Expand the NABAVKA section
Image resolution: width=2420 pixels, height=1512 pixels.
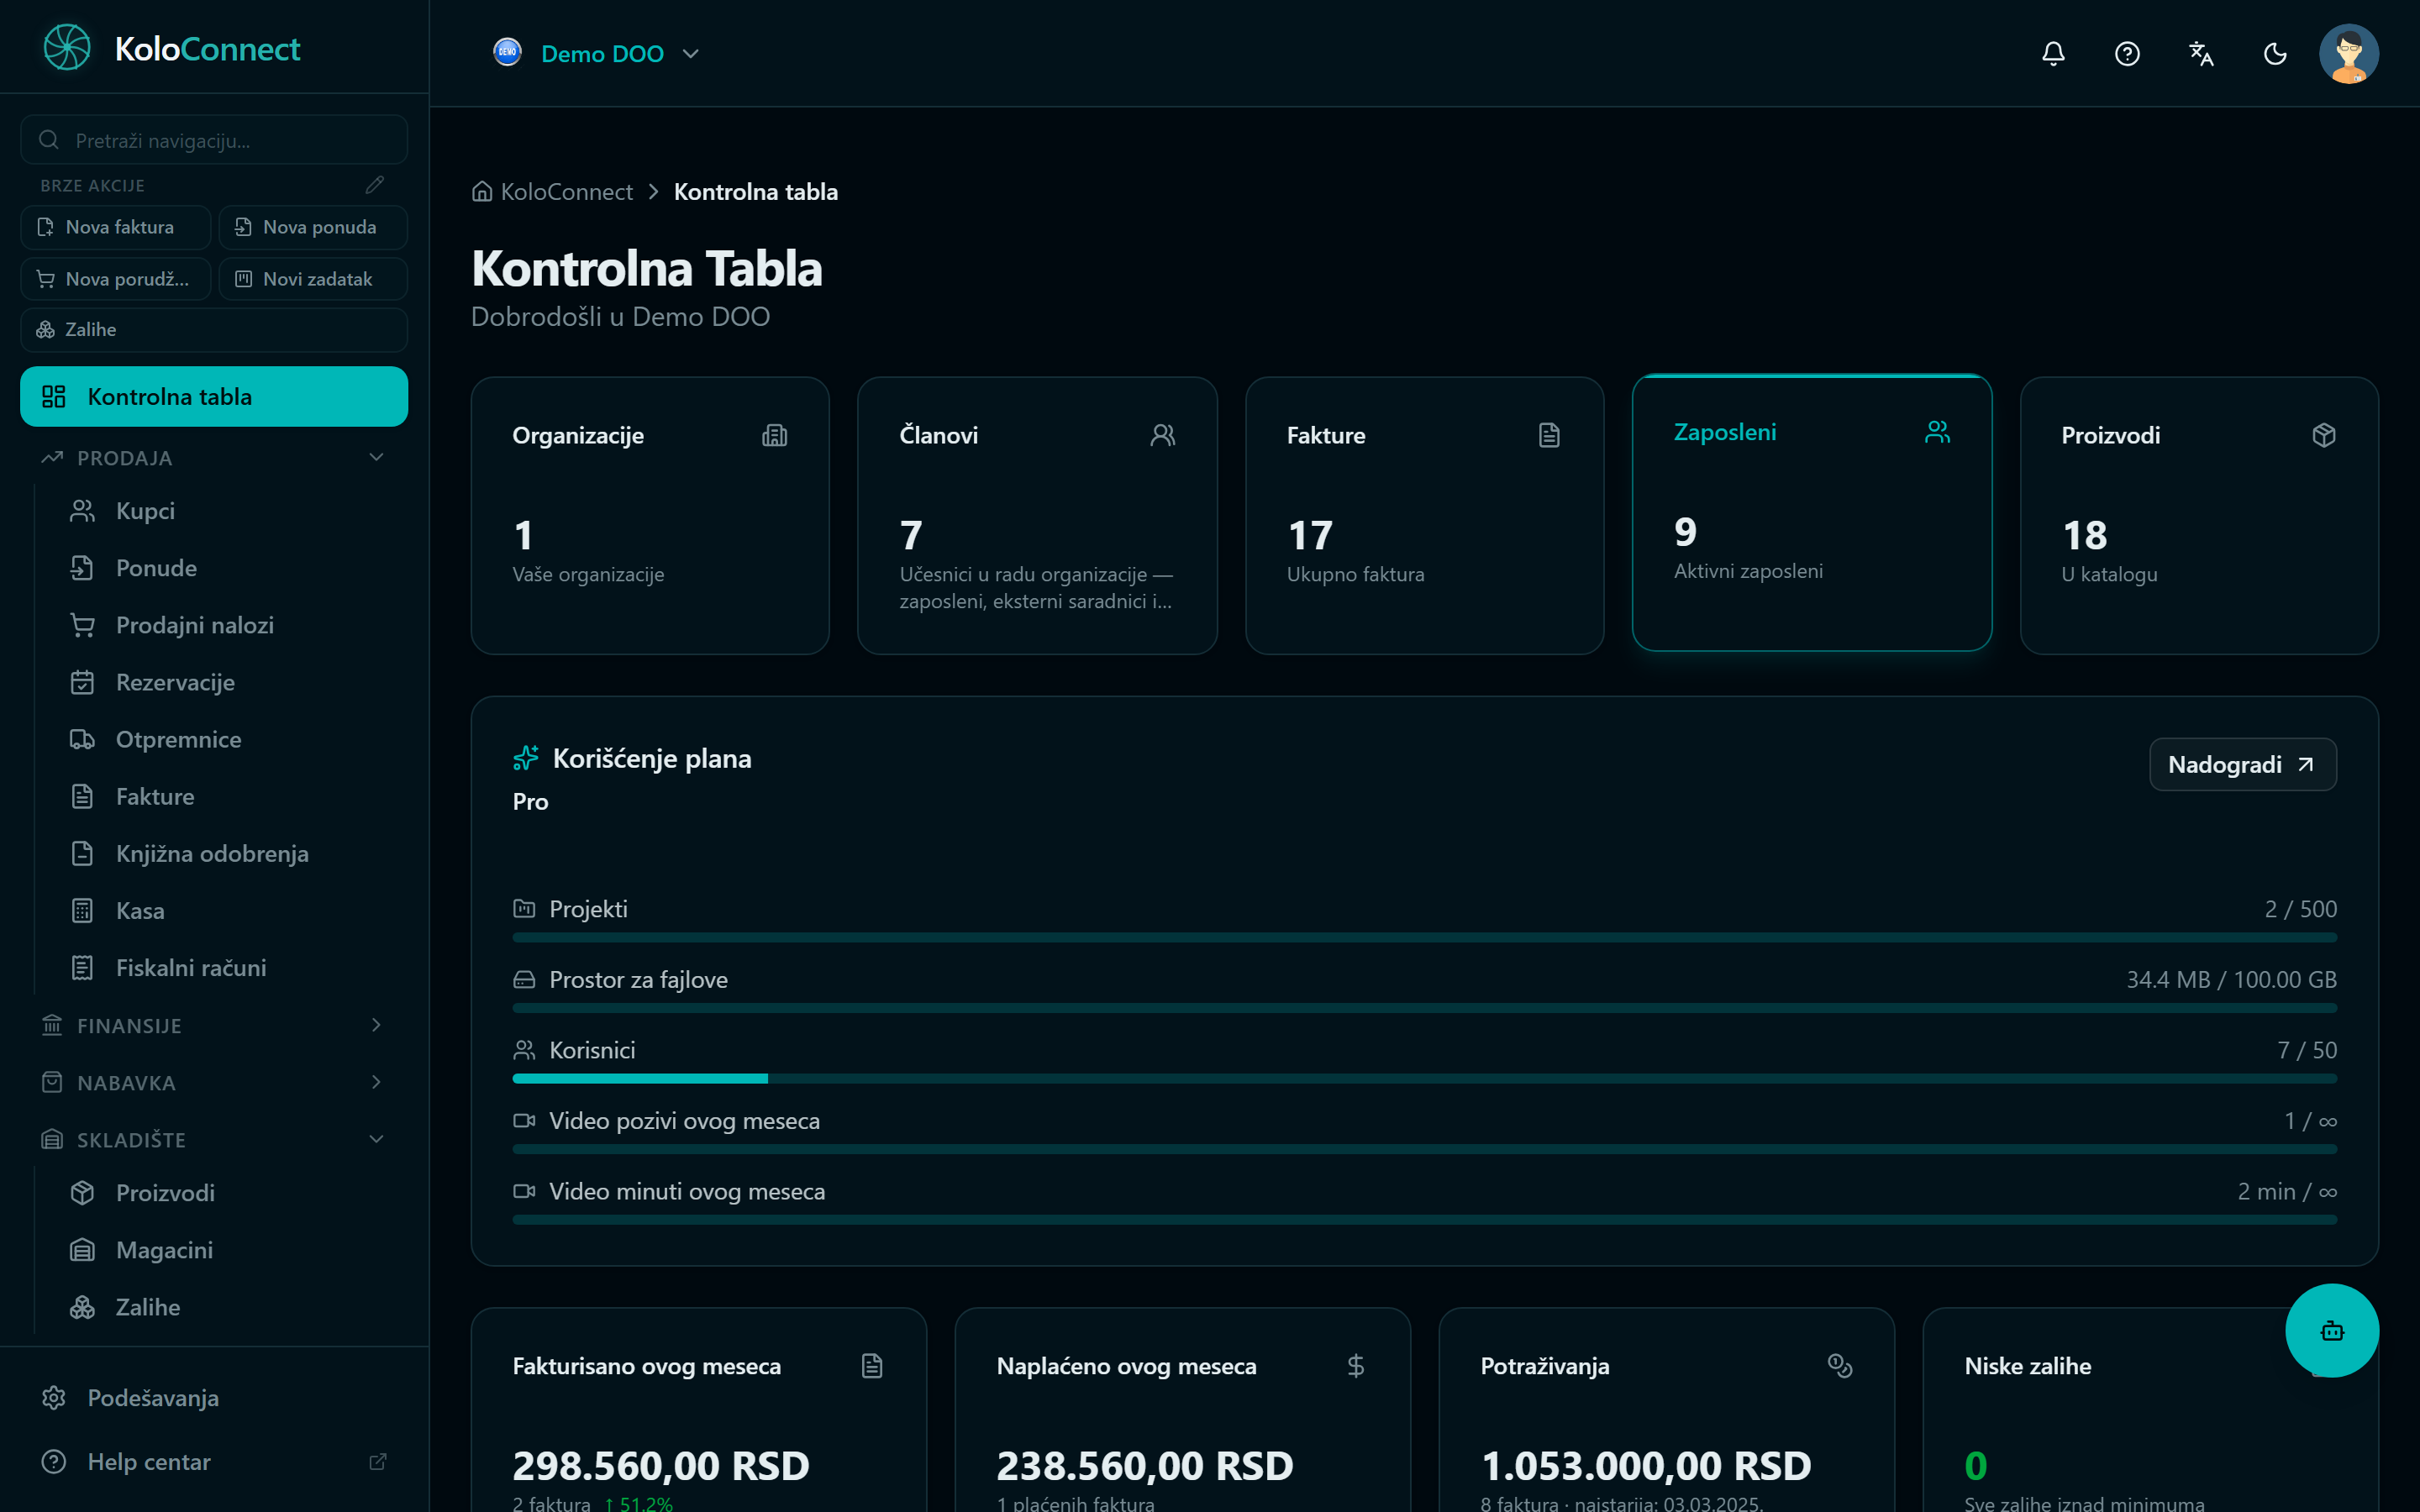coord(214,1082)
